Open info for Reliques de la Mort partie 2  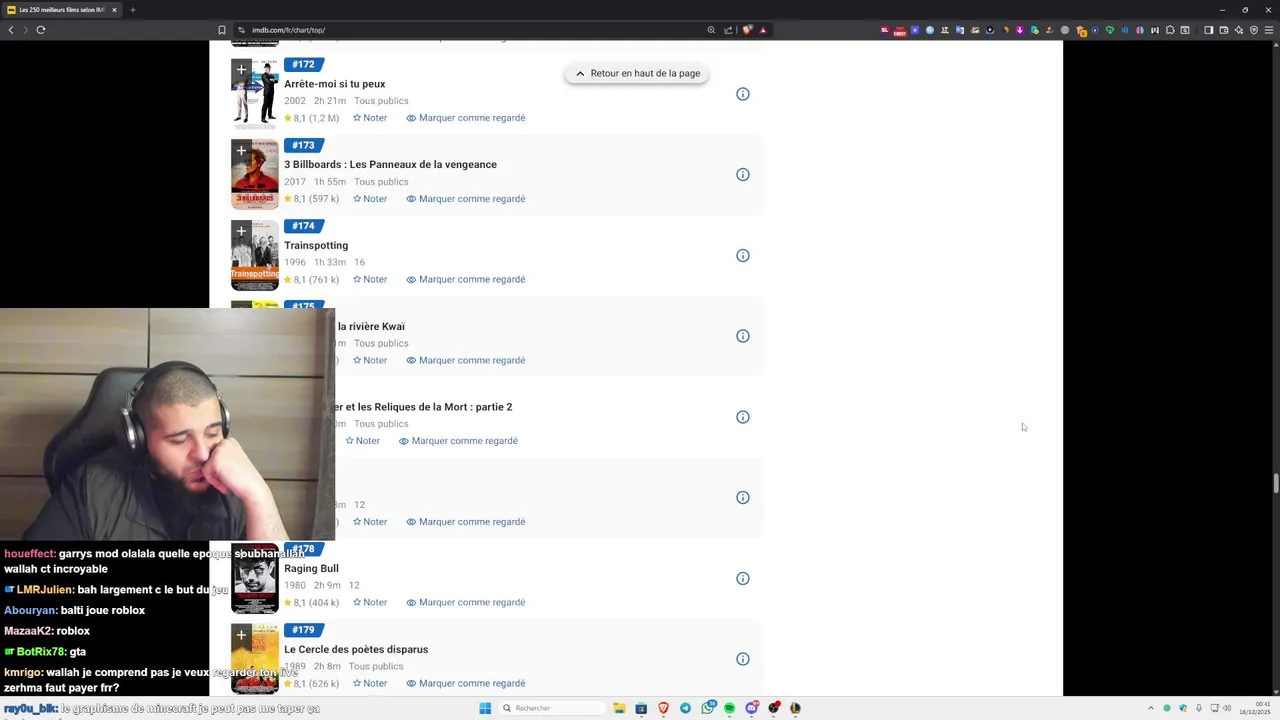coord(743,417)
